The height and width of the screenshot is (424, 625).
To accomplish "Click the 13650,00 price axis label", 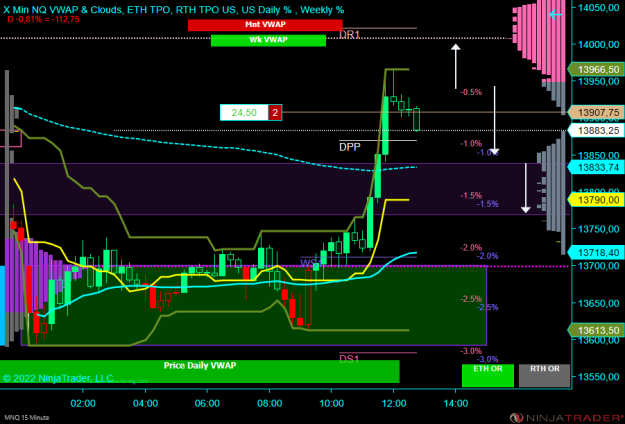I will pos(598,303).
